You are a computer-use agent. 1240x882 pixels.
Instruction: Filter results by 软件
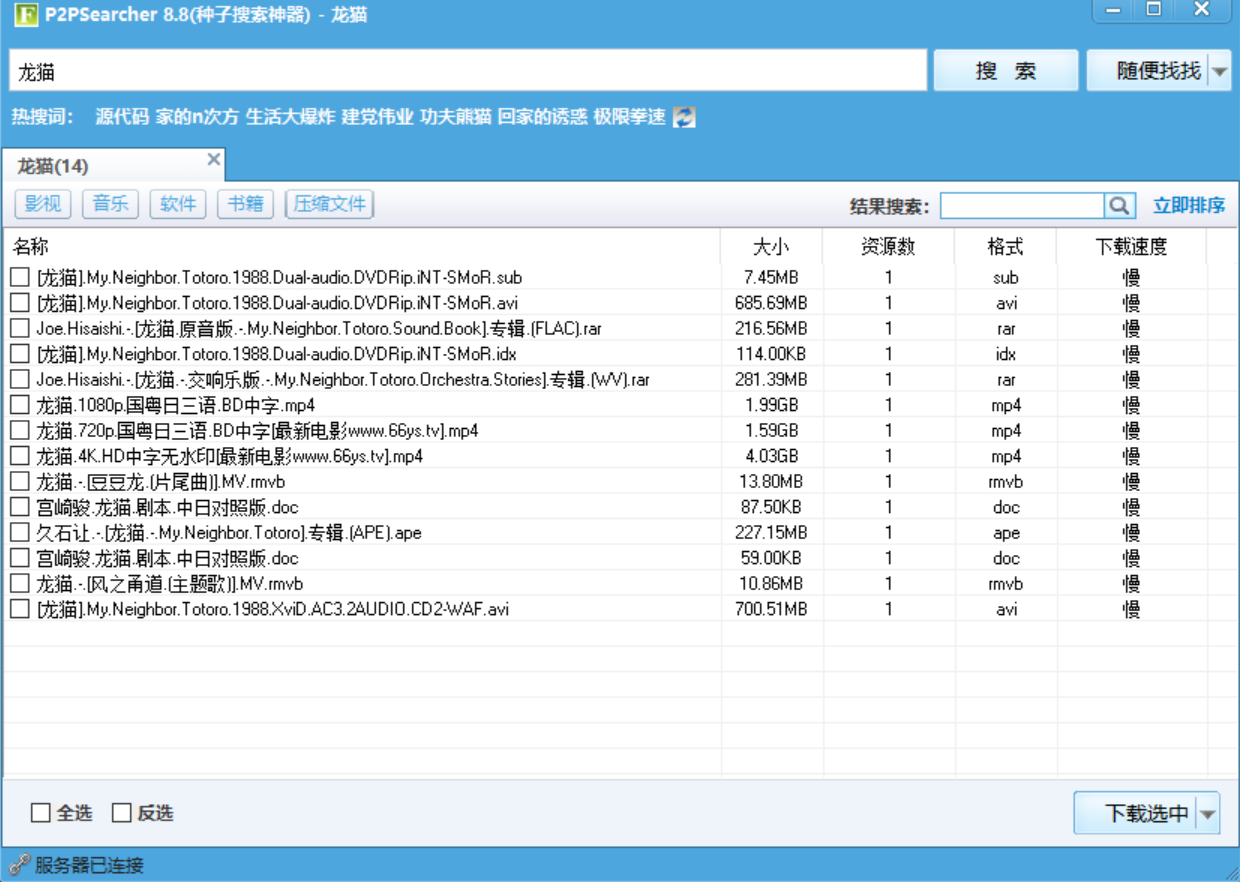[x=178, y=205]
